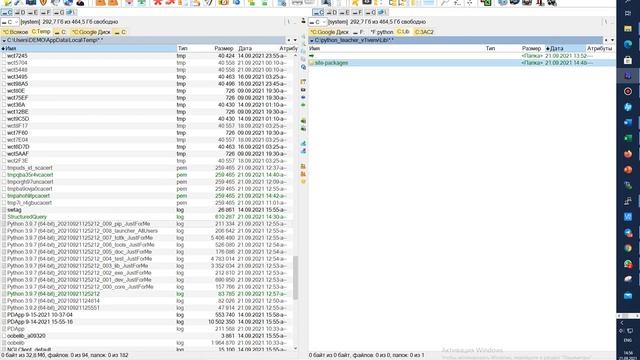The image size is (640, 360).
Task: Switch to the C:Temp tab
Action: [41, 32]
